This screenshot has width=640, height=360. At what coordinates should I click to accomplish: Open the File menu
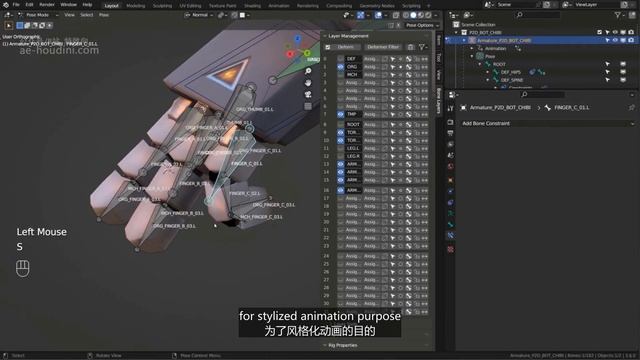(x=16, y=5)
